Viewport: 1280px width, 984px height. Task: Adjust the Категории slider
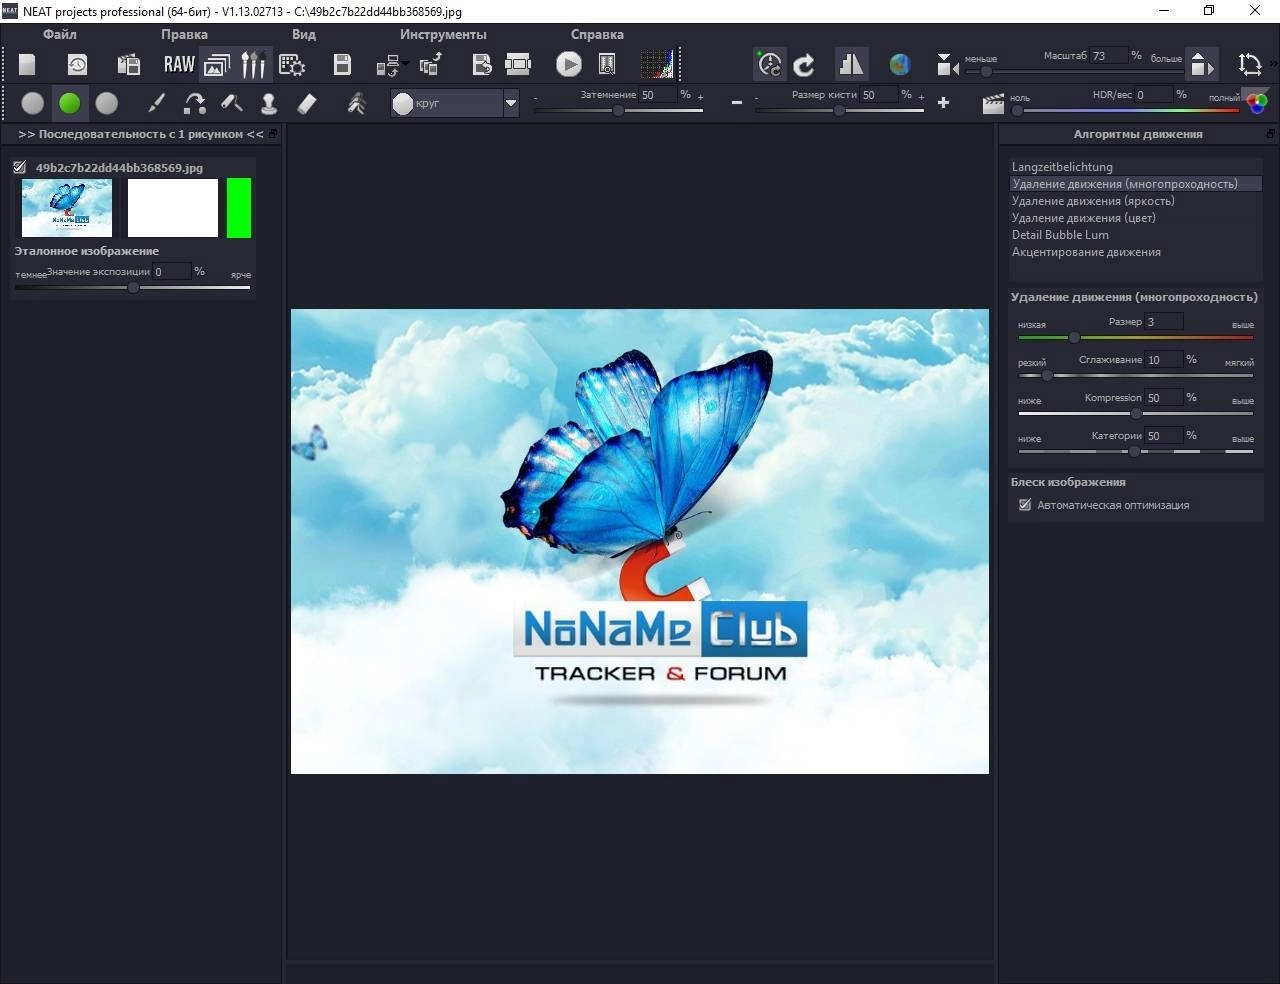point(1135,451)
